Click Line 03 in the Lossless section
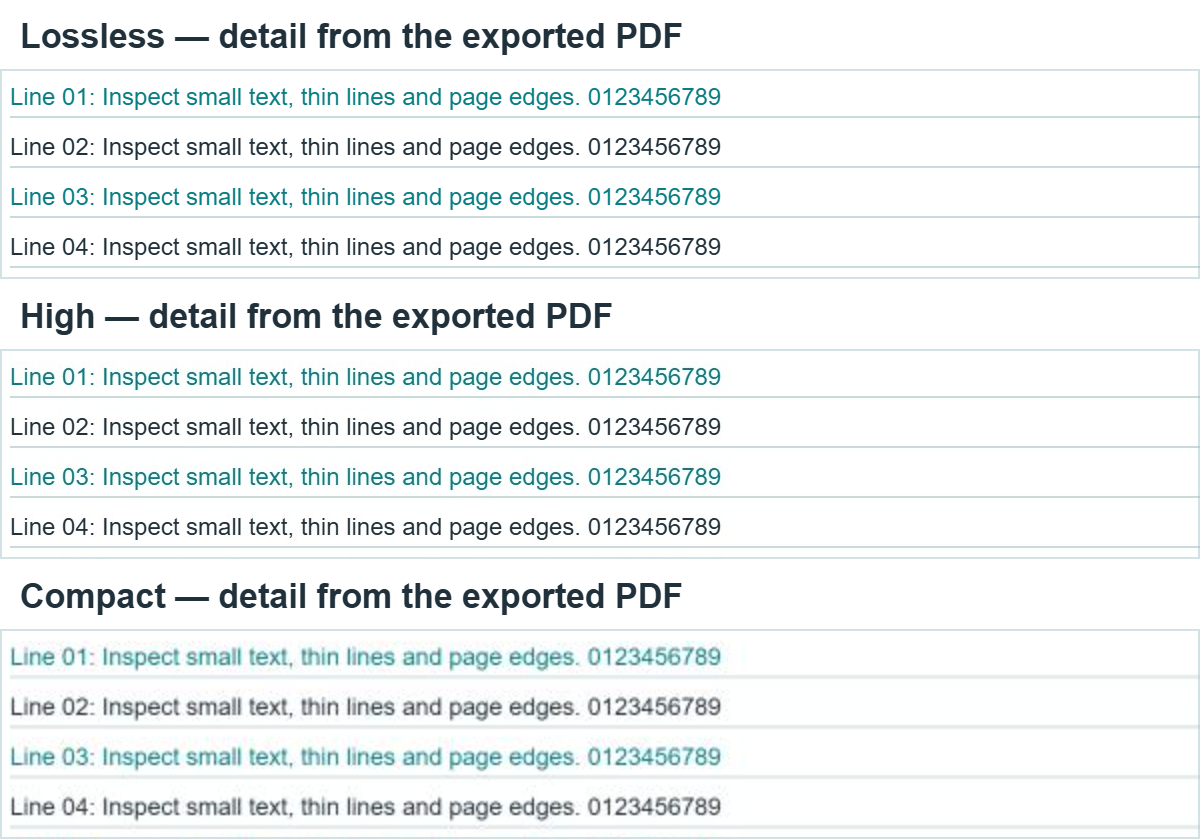Screen dimensions: 1200x840 pos(365,197)
